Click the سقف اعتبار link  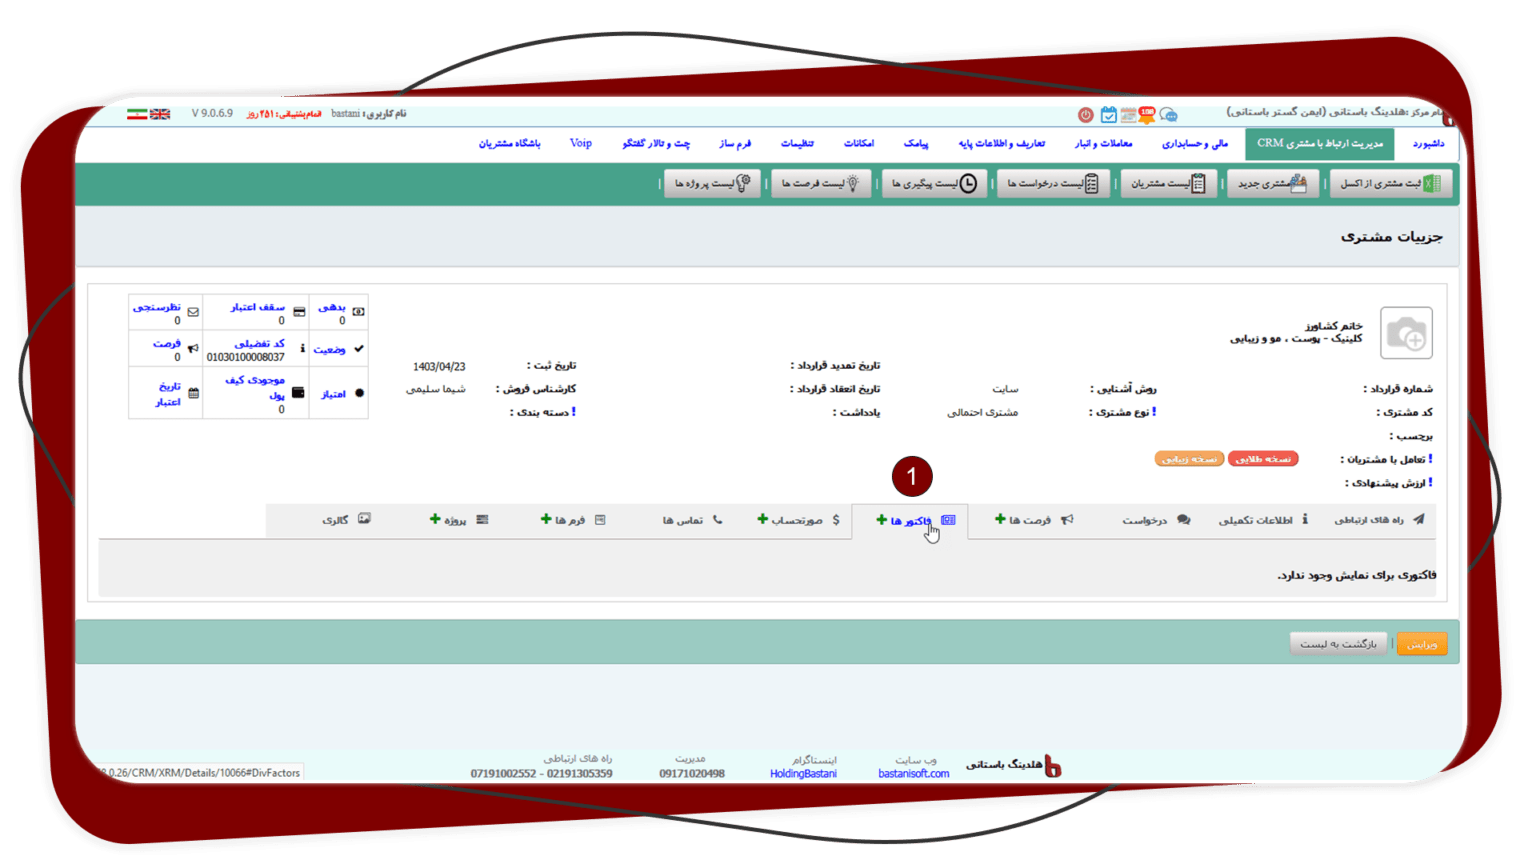click(x=257, y=307)
